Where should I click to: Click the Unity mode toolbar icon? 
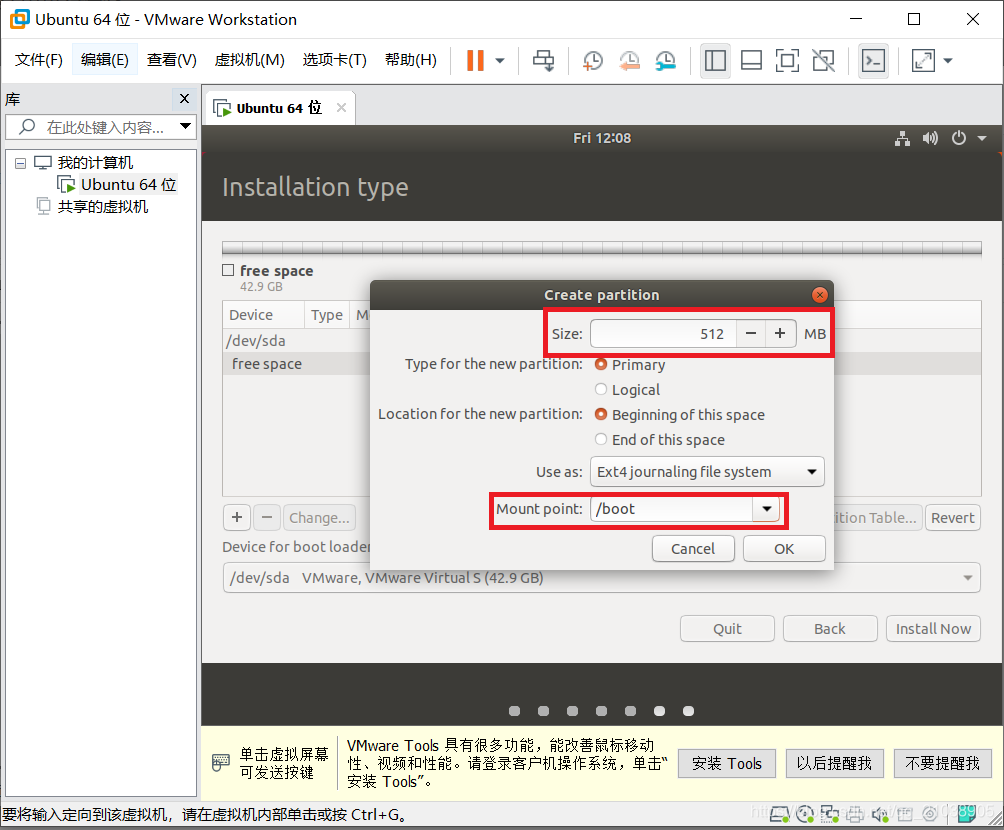click(x=823, y=61)
